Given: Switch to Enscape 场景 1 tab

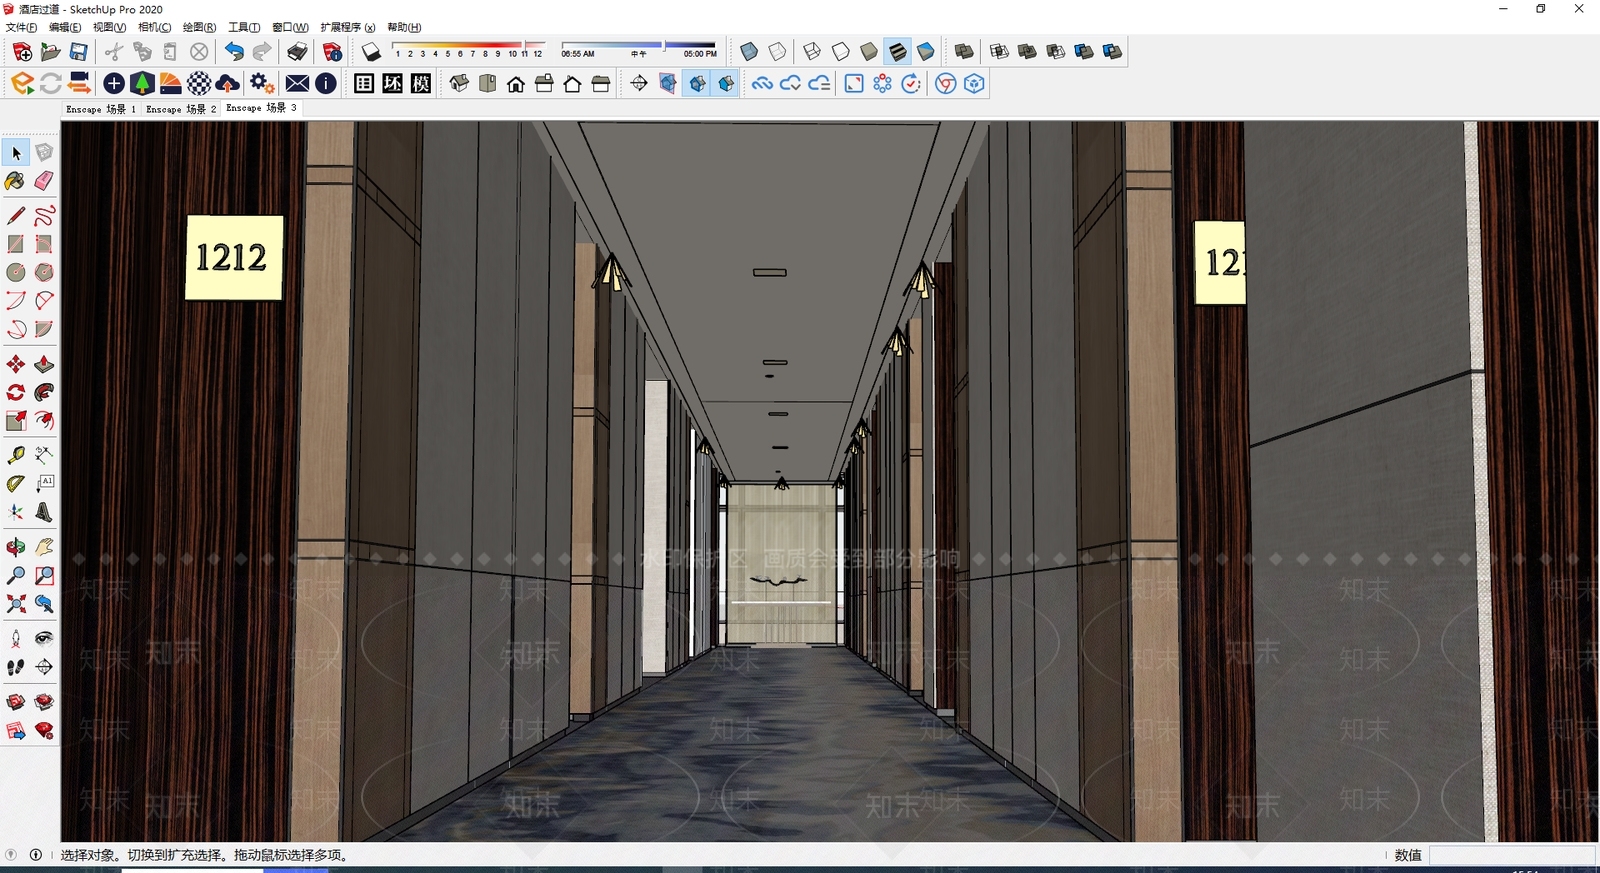Looking at the screenshot, I should (101, 109).
